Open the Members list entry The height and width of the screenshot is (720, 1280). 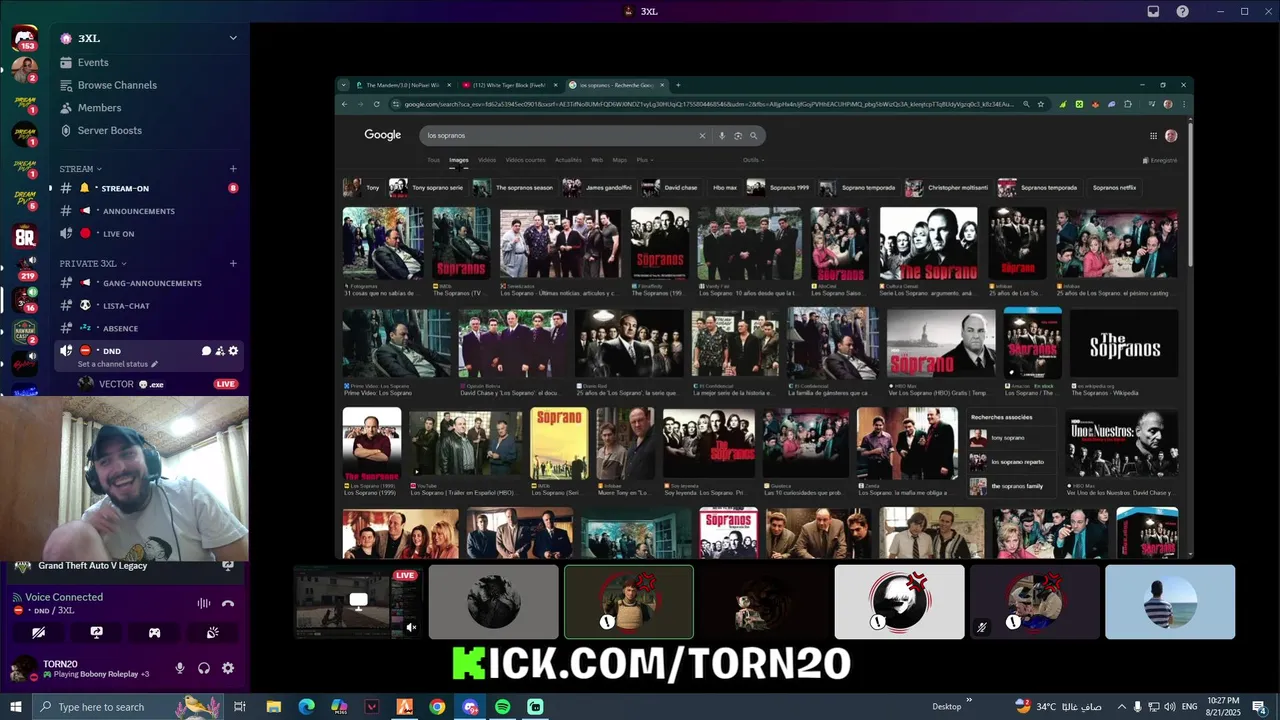150,108
